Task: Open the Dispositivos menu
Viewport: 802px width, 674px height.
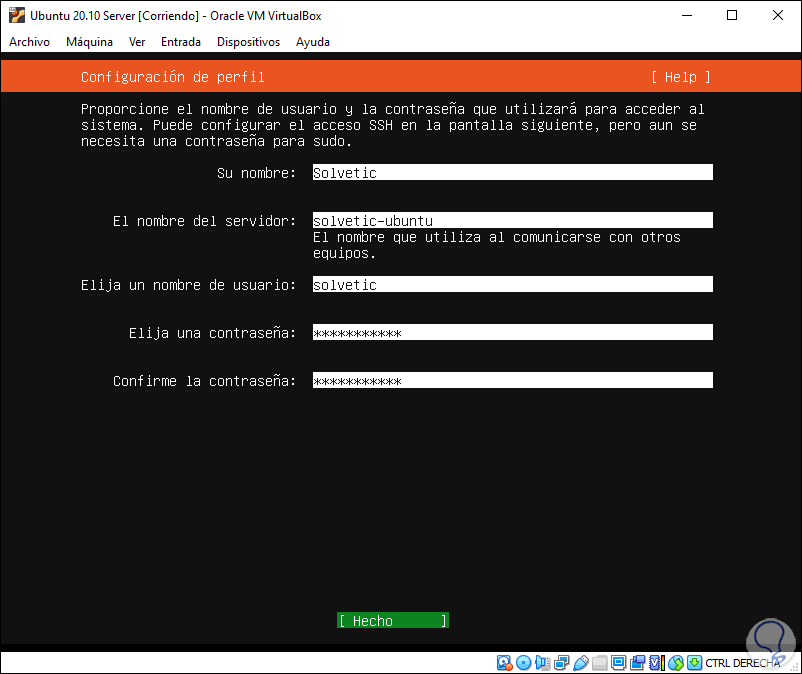Action: click(x=248, y=42)
